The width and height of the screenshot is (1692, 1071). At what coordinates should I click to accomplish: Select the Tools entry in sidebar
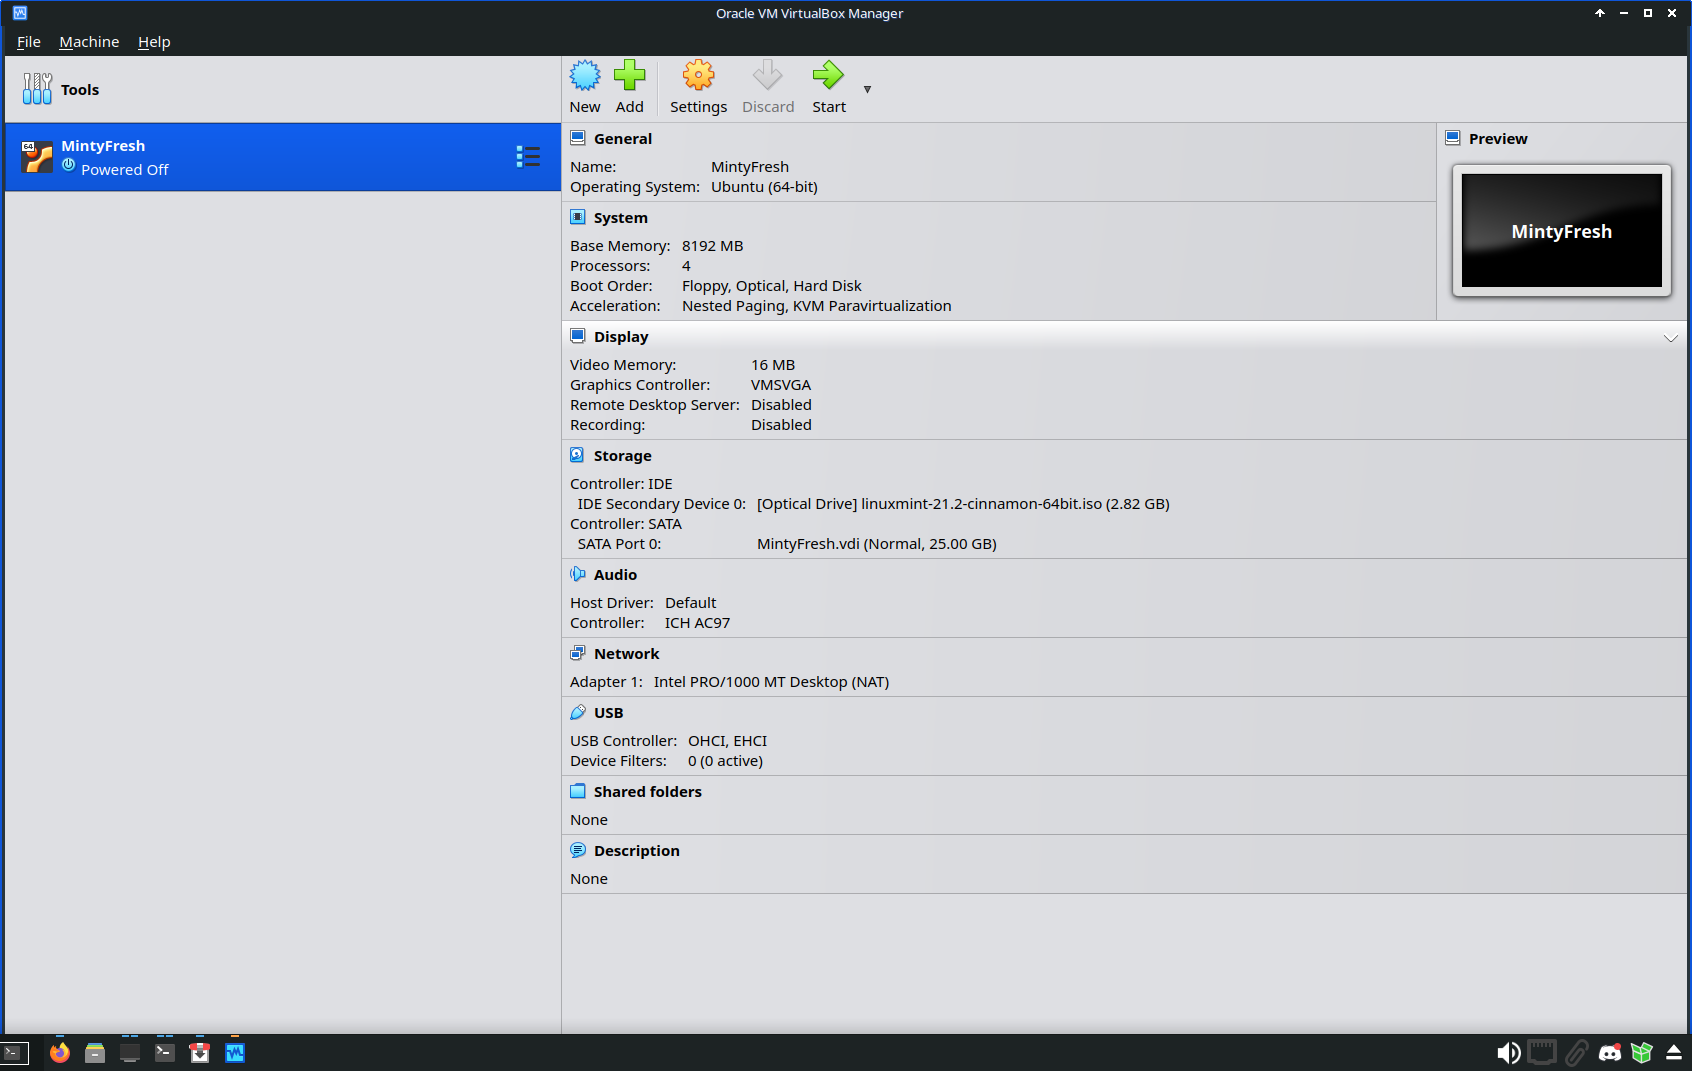click(x=283, y=90)
